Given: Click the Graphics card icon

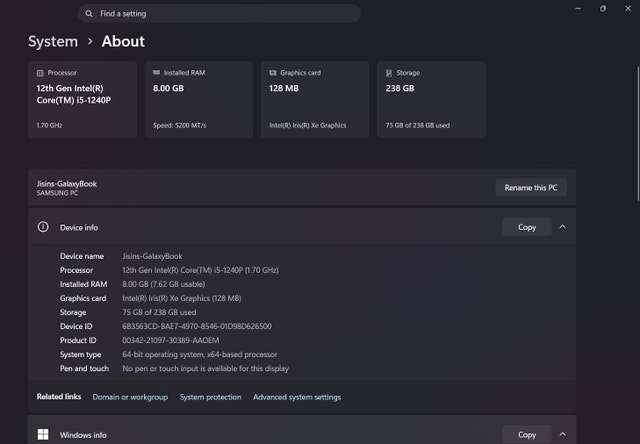Looking at the screenshot, I should [273, 73].
